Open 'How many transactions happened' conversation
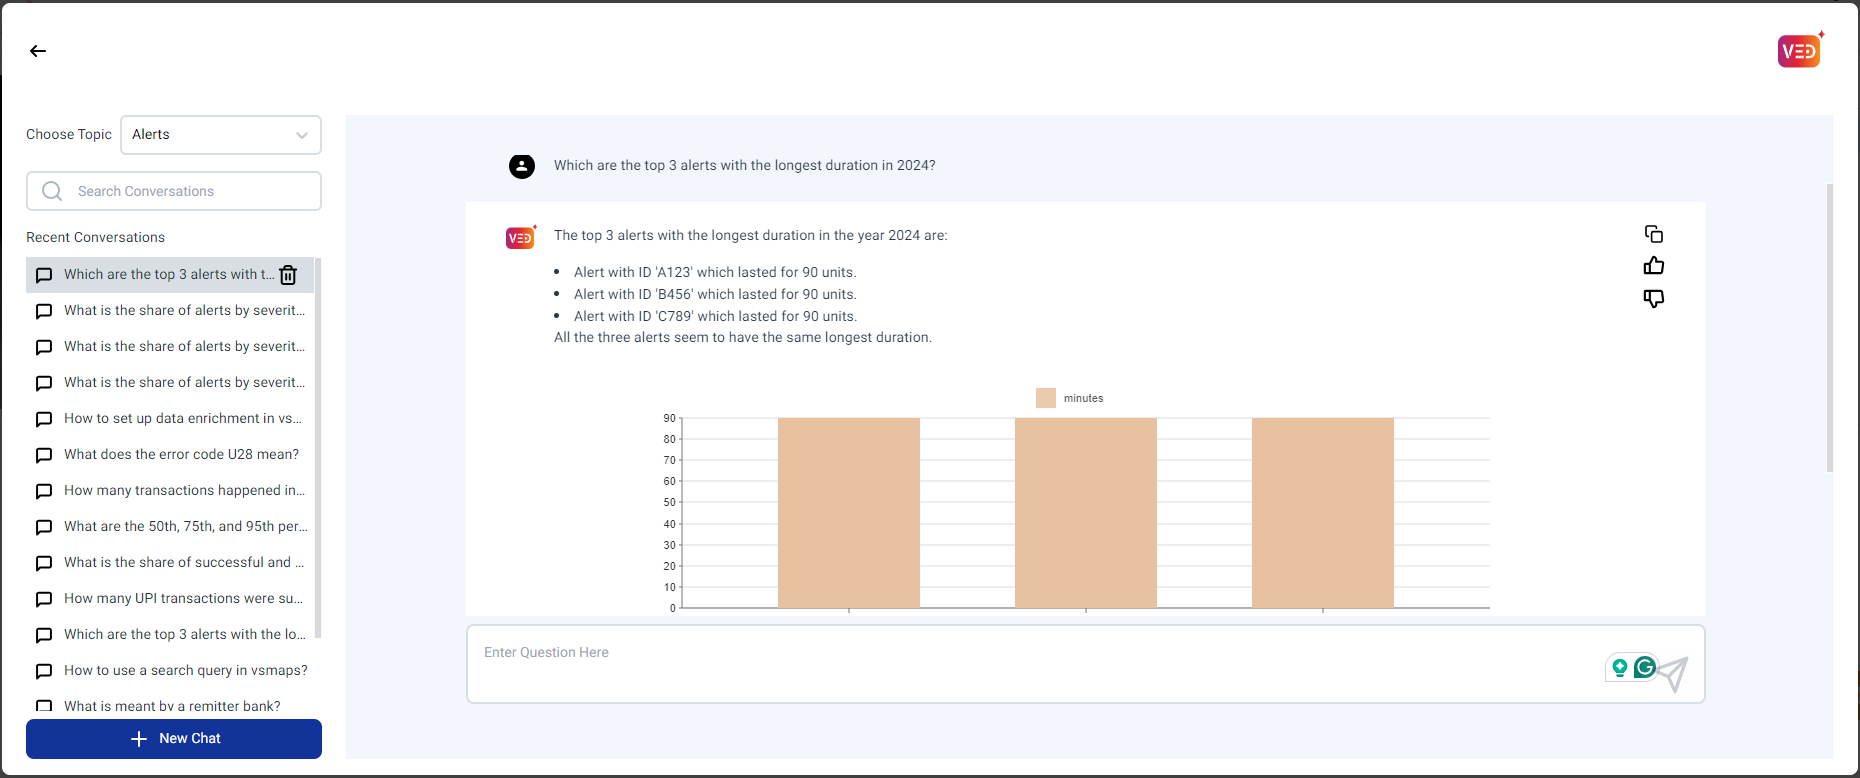The image size is (1860, 778). coord(184,491)
